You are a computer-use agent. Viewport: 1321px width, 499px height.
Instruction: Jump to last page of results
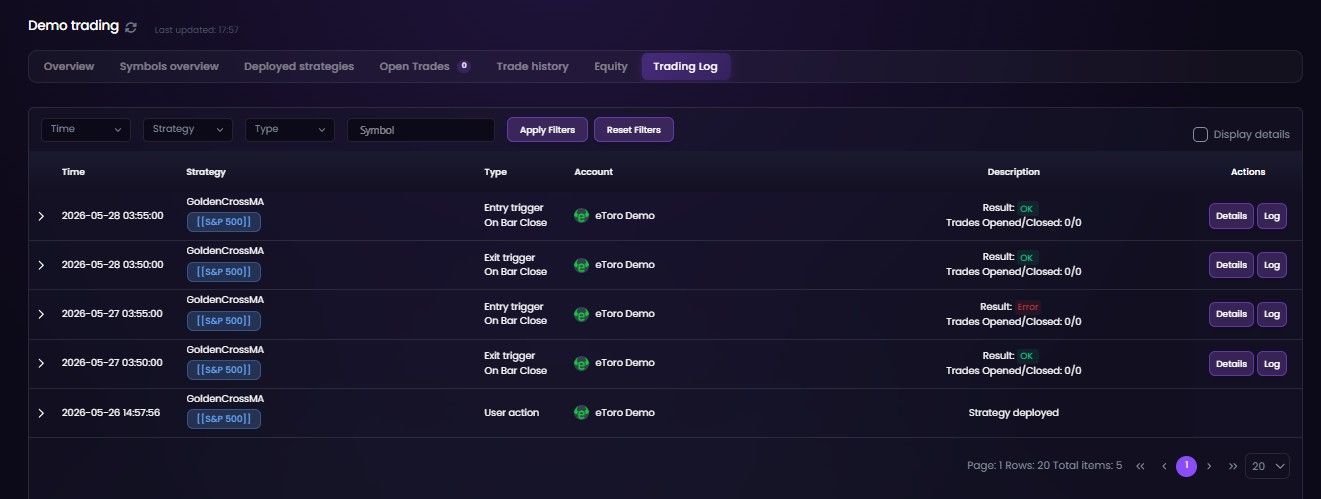pos(1233,466)
